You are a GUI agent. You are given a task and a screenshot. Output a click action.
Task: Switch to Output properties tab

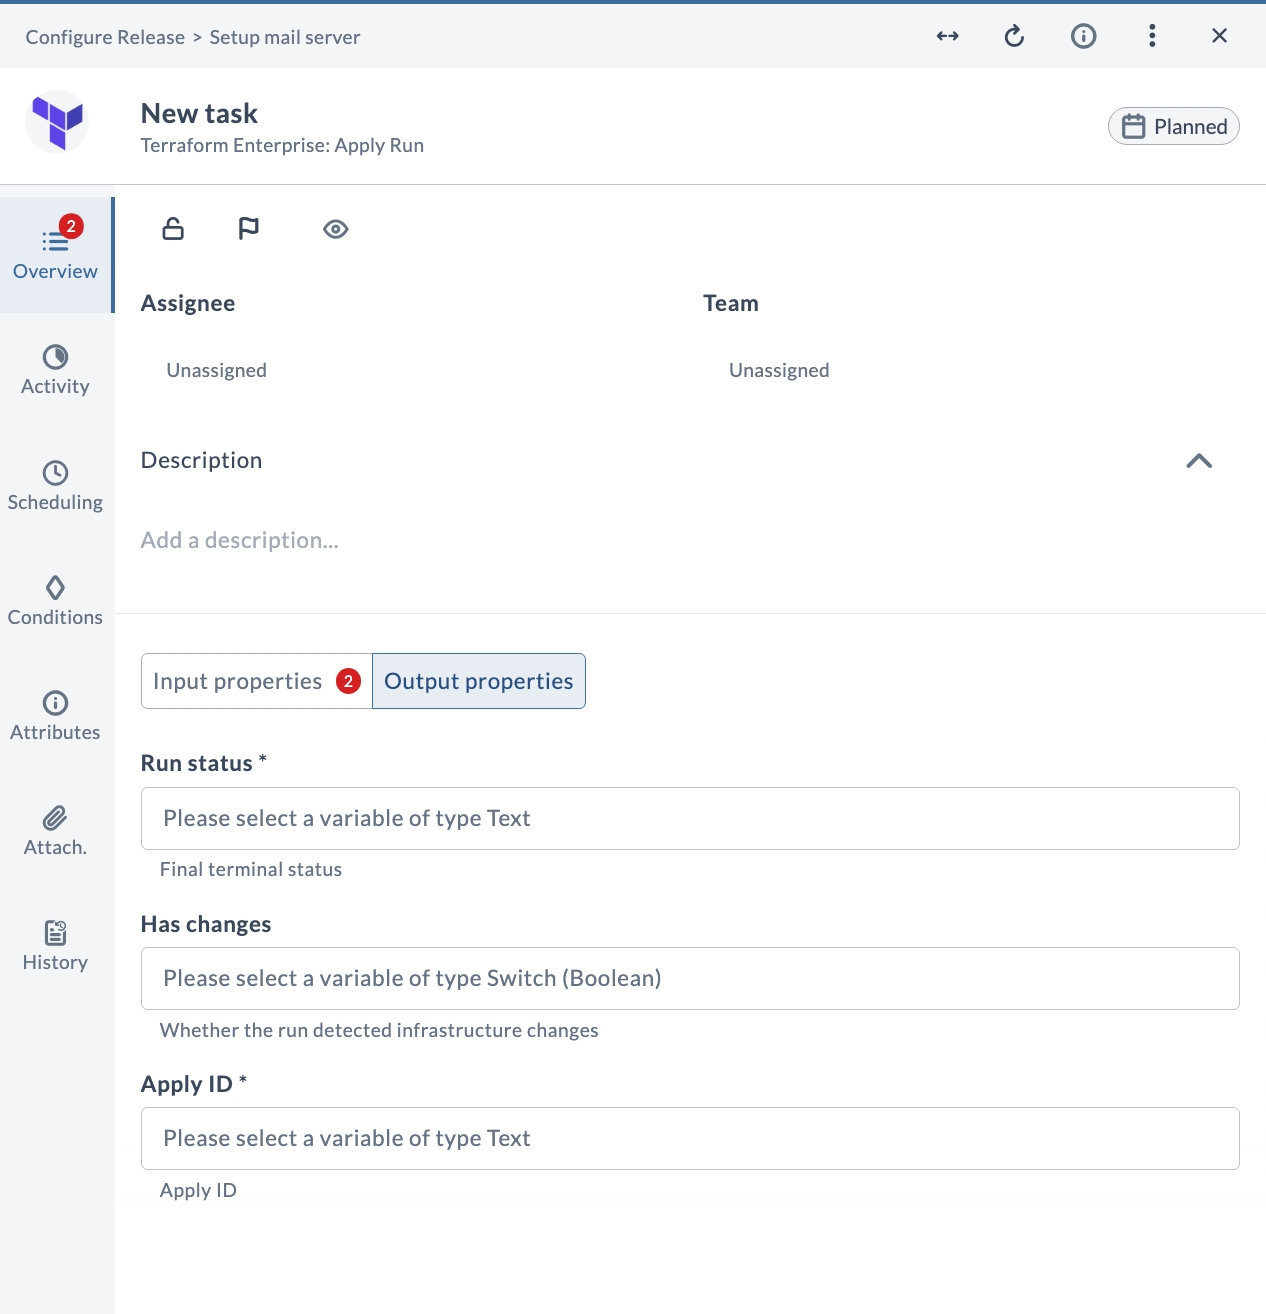(479, 681)
